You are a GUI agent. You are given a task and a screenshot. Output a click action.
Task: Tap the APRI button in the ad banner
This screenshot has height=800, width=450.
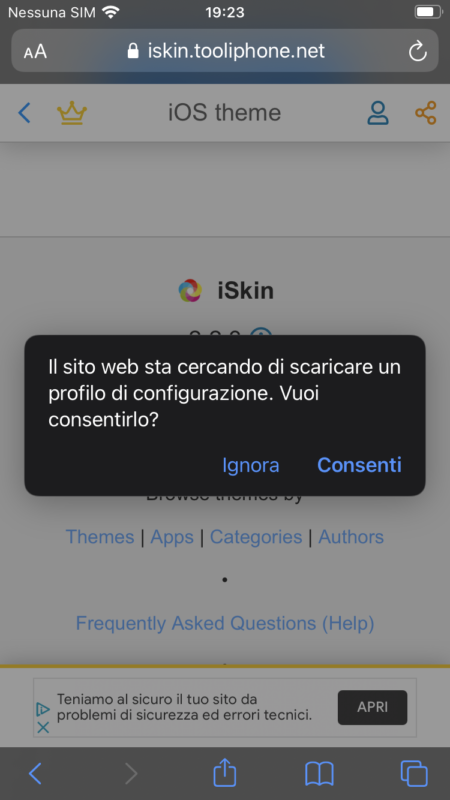372,707
